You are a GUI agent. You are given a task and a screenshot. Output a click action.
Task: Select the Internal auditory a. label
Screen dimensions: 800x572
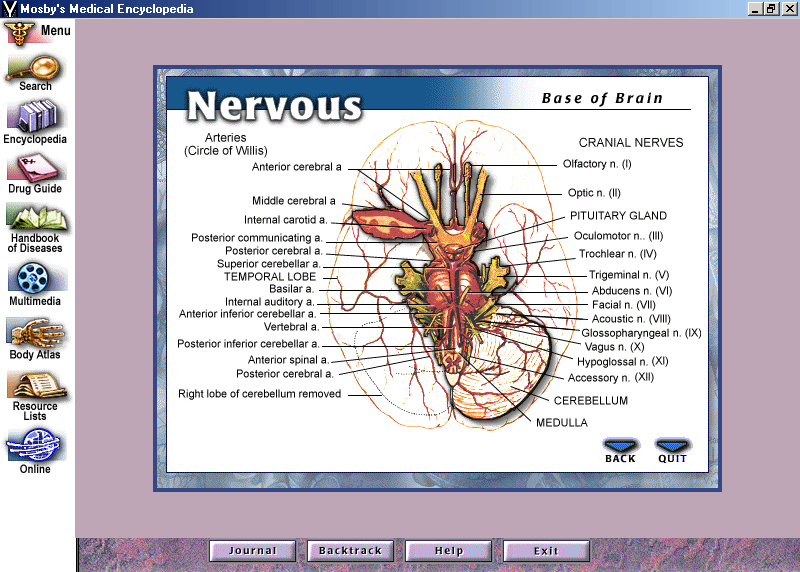coord(269,302)
